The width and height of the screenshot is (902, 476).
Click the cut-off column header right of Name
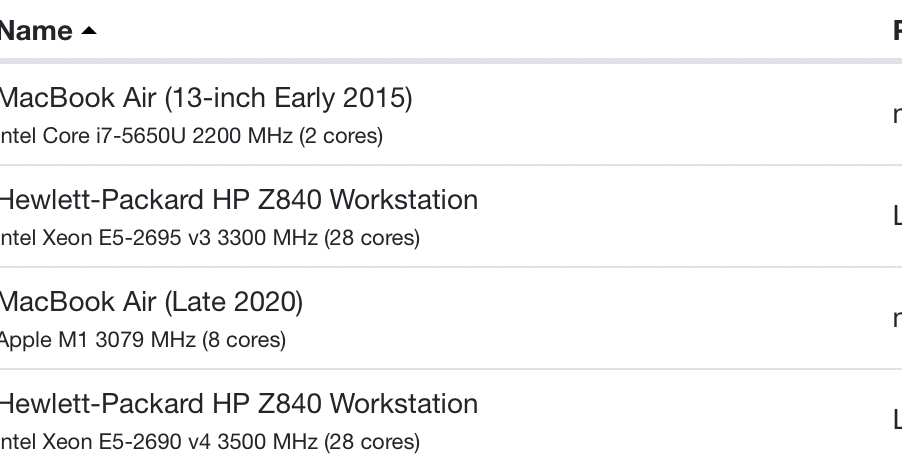point(896,31)
